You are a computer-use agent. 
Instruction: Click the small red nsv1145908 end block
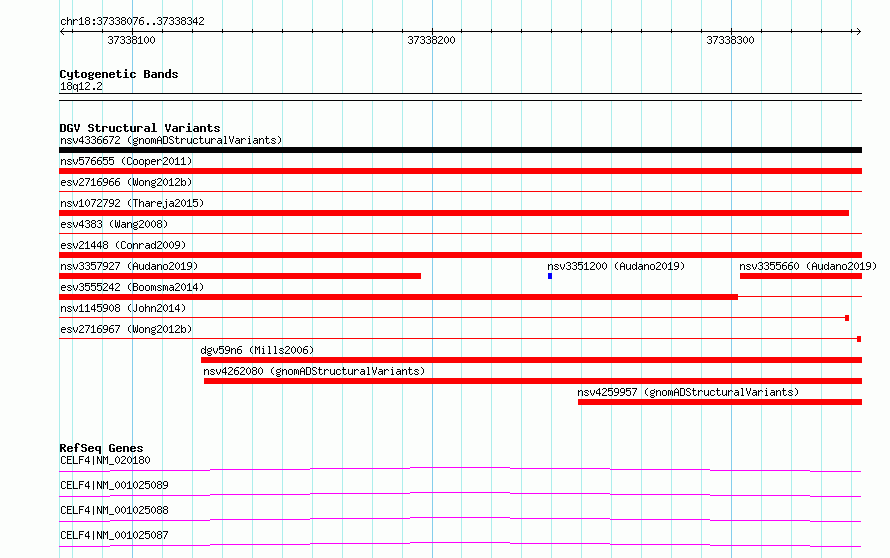pos(847,318)
